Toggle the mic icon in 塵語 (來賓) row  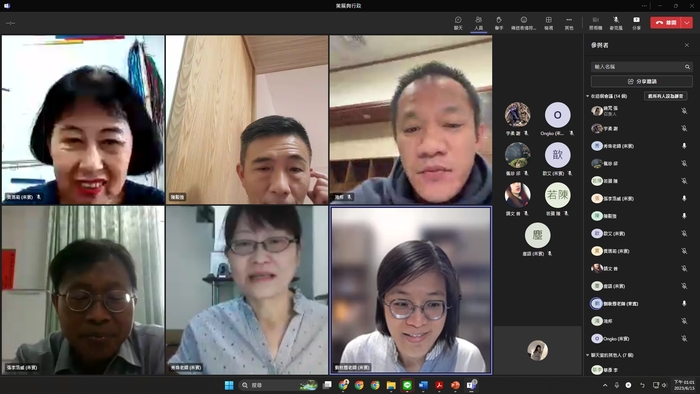click(684, 286)
